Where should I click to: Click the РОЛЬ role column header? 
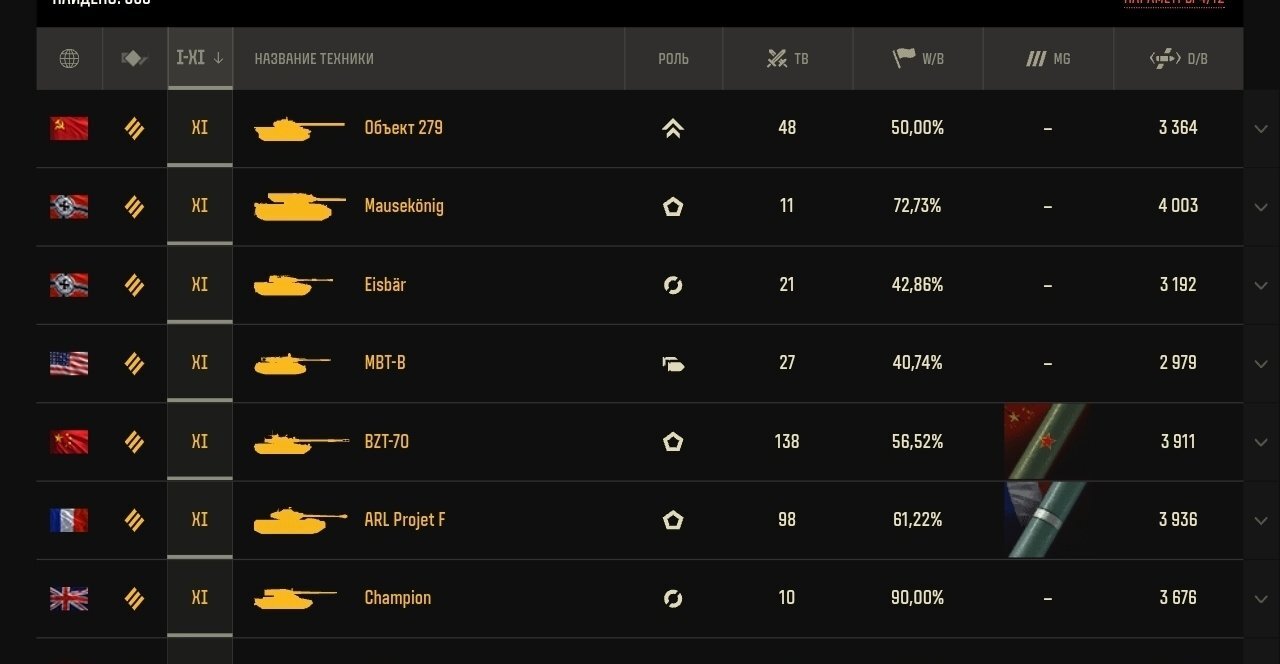pyautogui.click(x=674, y=59)
